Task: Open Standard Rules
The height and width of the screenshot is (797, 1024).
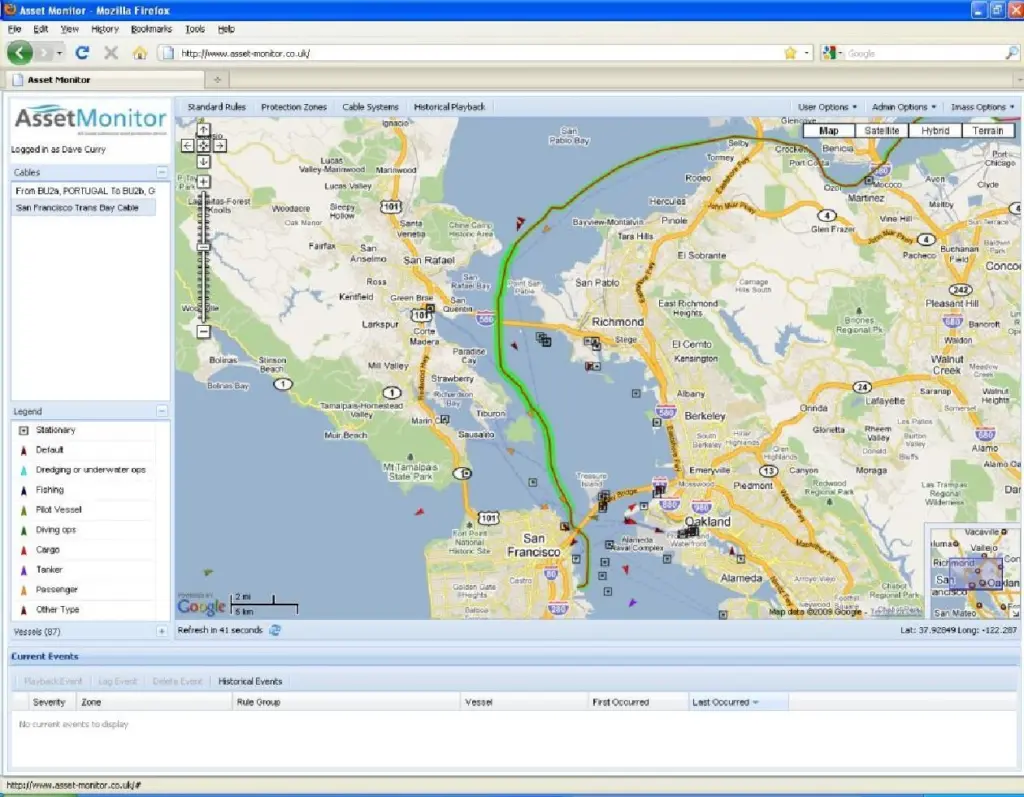Action: click(x=217, y=106)
